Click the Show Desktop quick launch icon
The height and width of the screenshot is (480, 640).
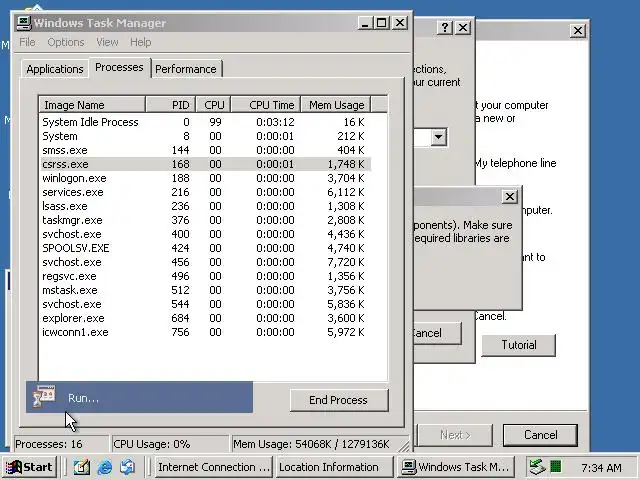click(x=81, y=467)
